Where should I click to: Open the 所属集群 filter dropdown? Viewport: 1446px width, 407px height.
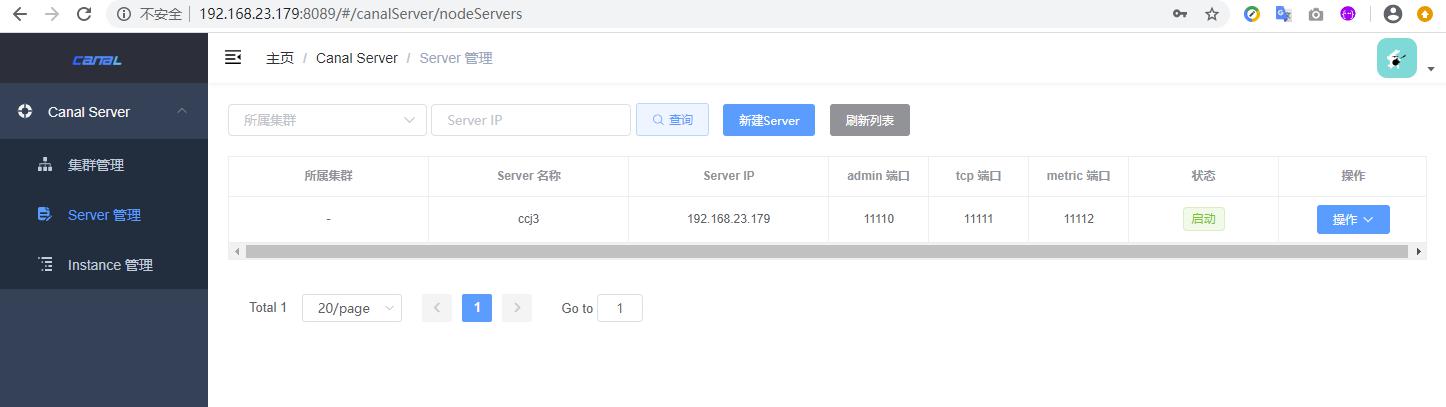(327, 120)
